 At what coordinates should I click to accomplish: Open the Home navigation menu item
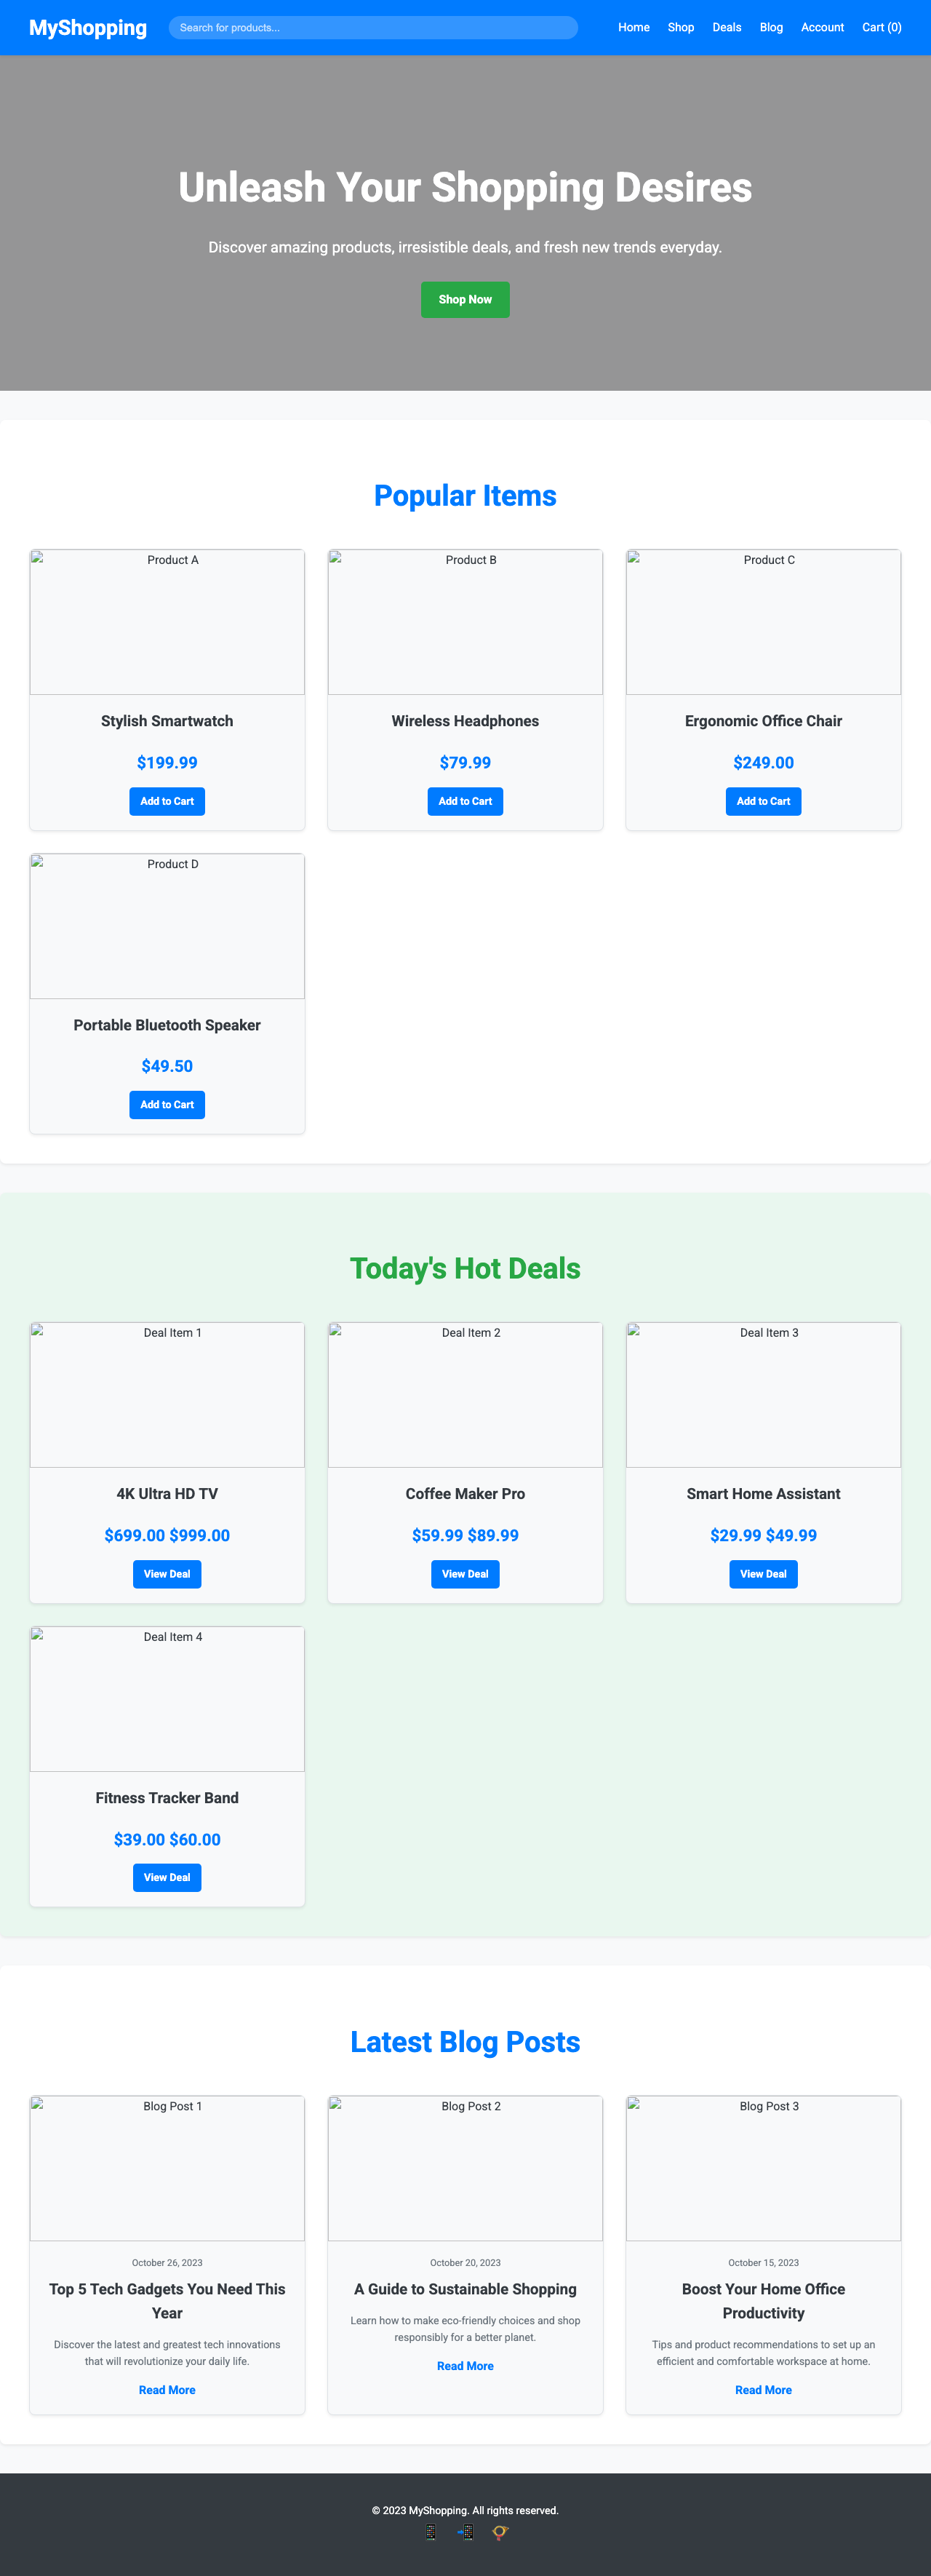pyautogui.click(x=633, y=27)
